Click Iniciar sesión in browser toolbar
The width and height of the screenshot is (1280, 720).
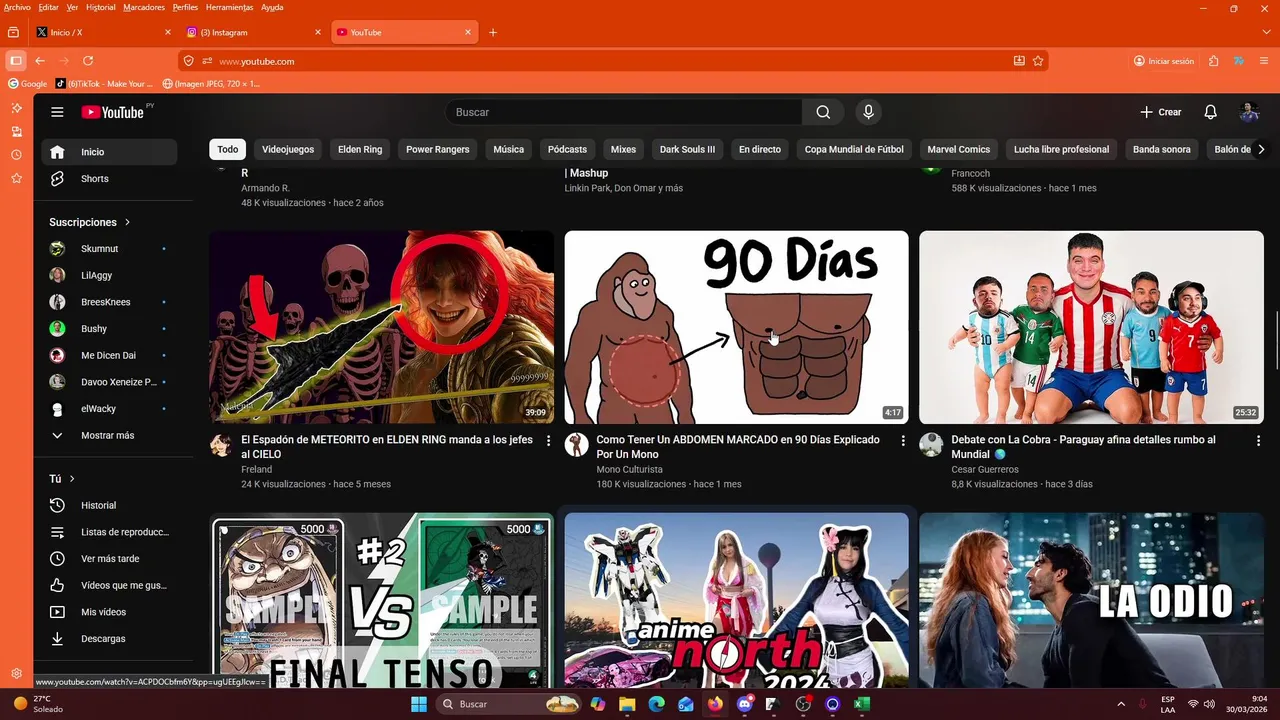pos(1164,61)
